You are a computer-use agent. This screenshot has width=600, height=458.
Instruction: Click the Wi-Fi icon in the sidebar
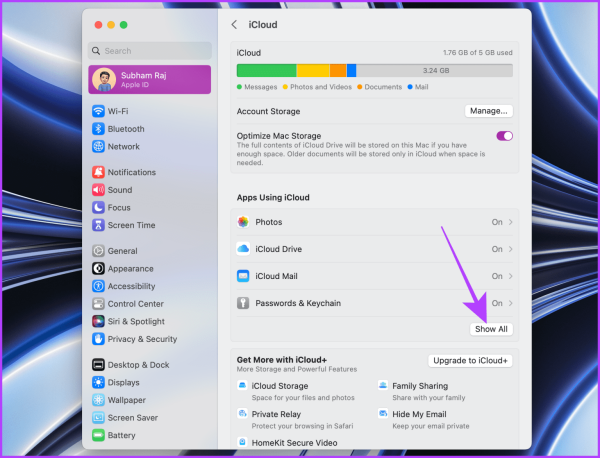point(98,111)
